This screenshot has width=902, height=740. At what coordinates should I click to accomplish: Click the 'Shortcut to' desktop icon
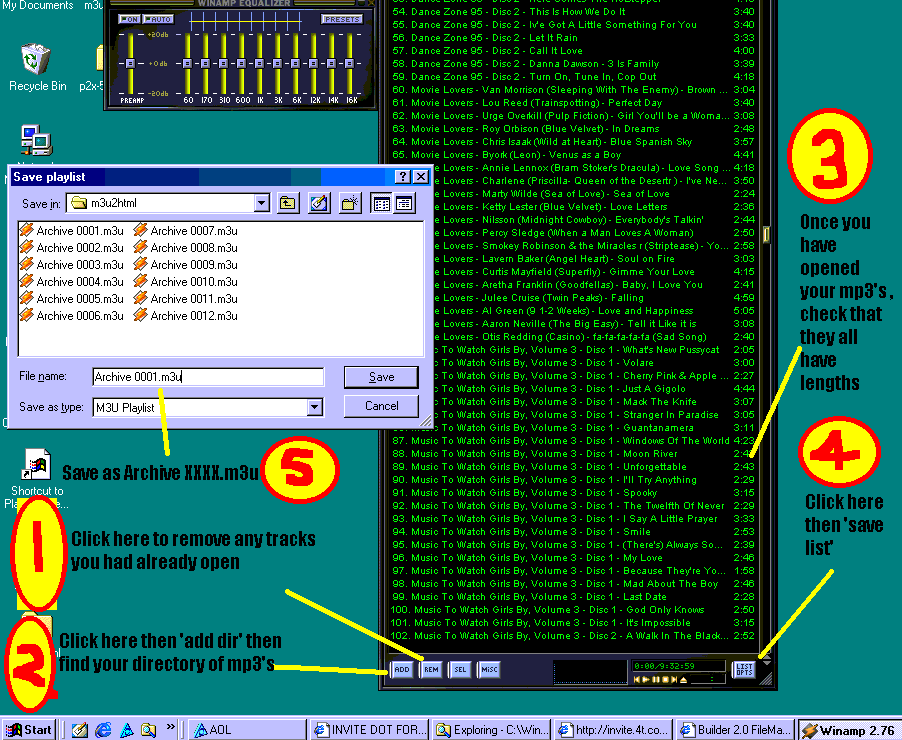pyautogui.click(x=37, y=473)
